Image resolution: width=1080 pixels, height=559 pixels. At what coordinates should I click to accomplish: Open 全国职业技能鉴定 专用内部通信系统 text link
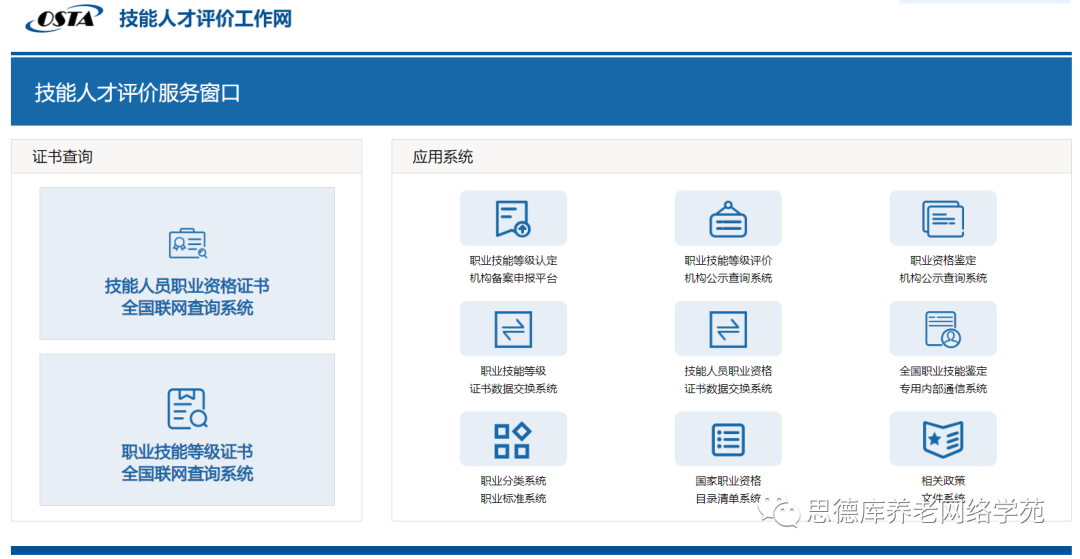point(943,379)
